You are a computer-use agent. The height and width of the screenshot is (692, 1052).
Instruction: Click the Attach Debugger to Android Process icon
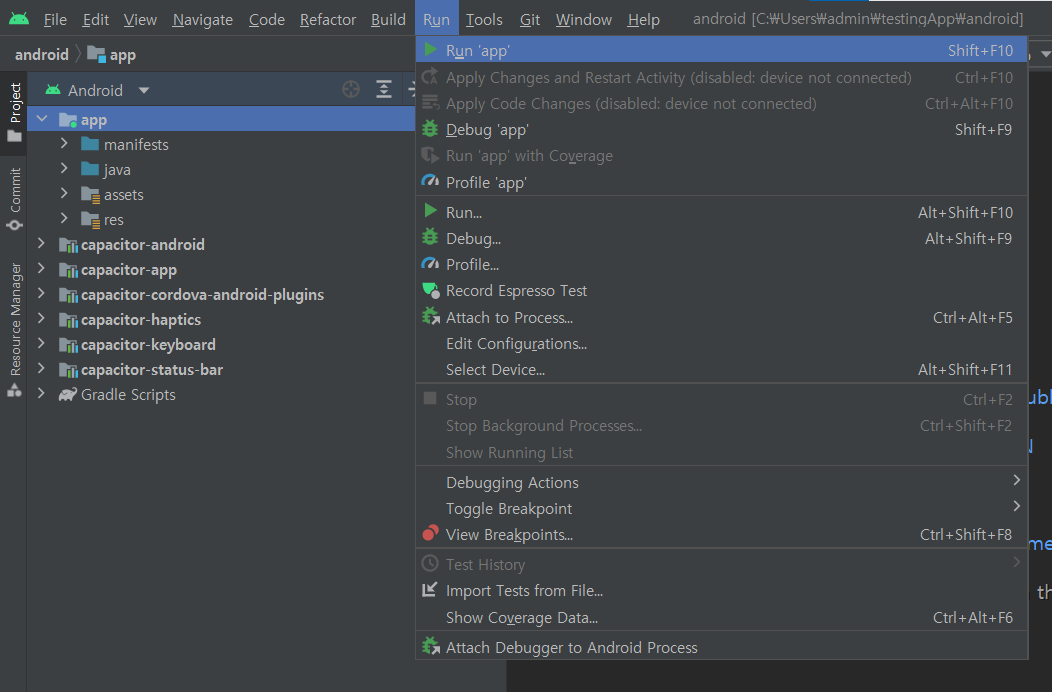point(431,647)
